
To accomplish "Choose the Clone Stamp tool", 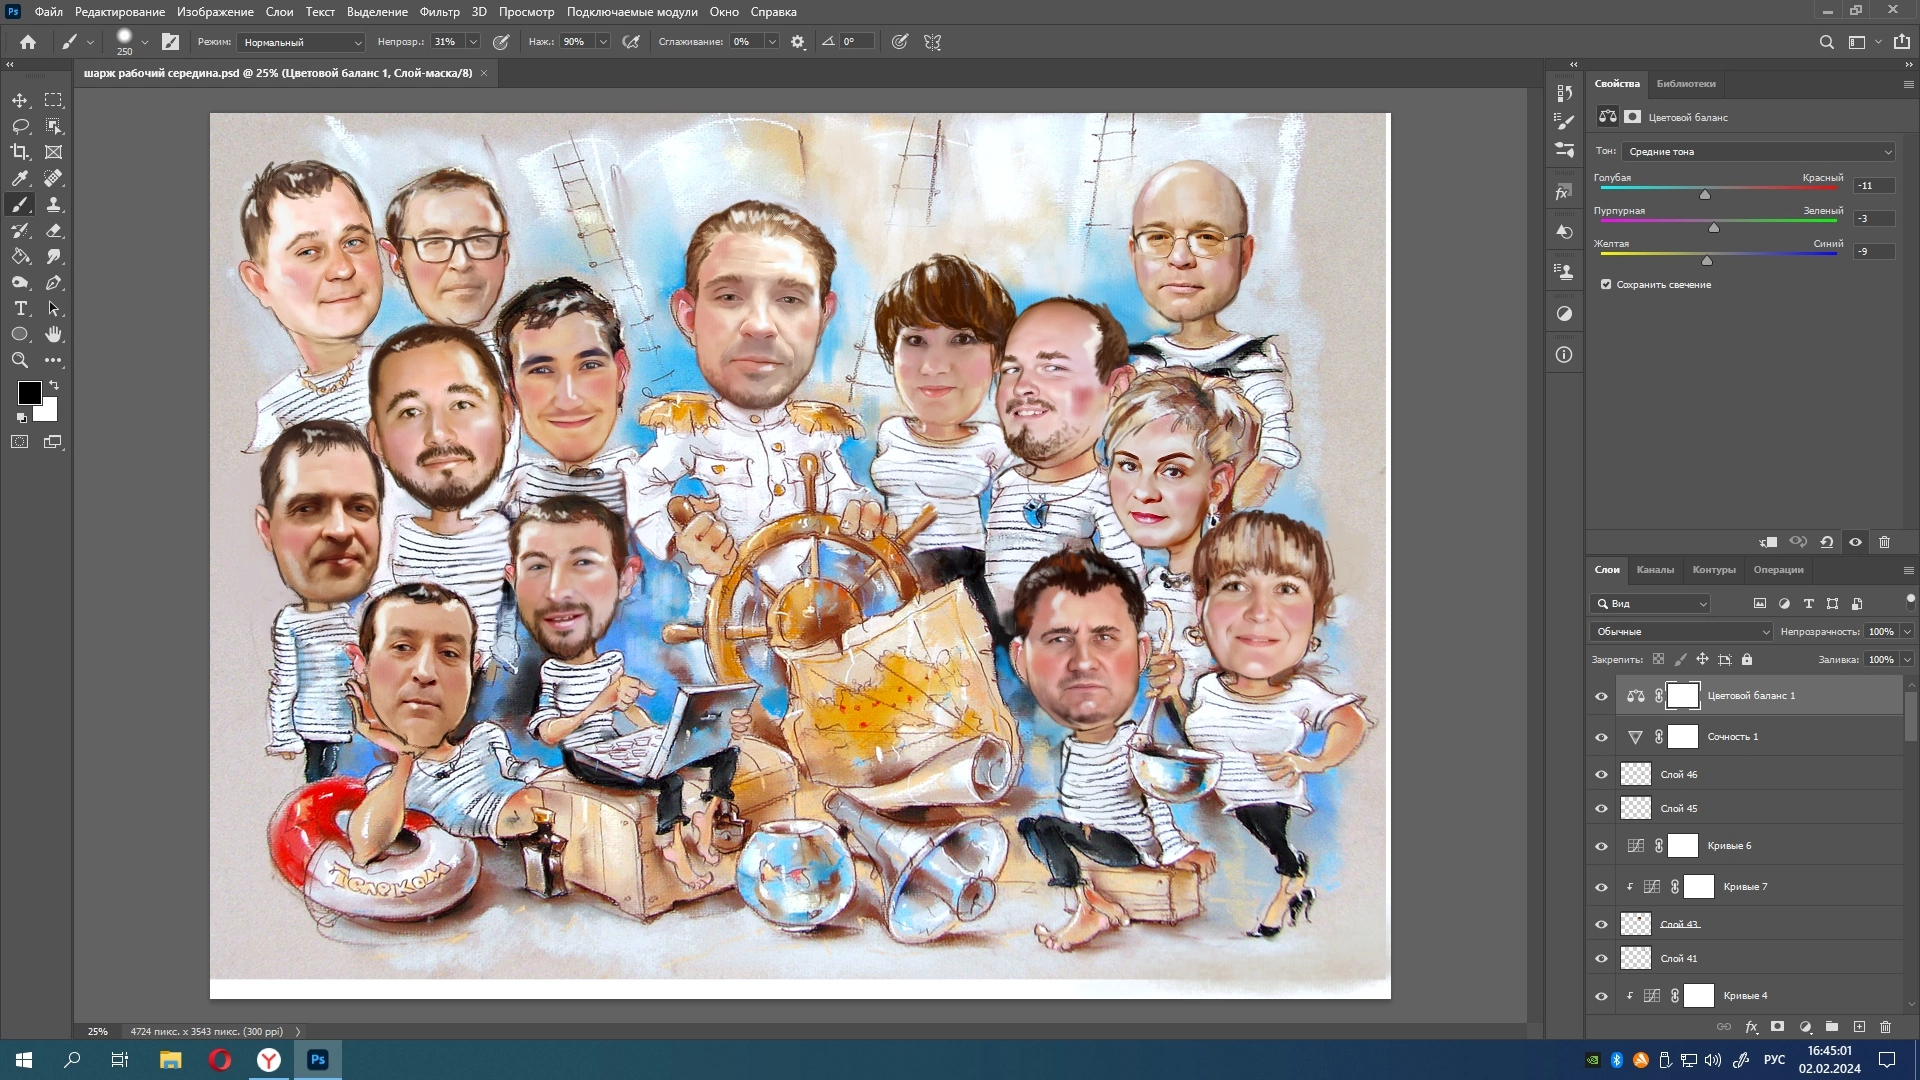I will tap(54, 204).
